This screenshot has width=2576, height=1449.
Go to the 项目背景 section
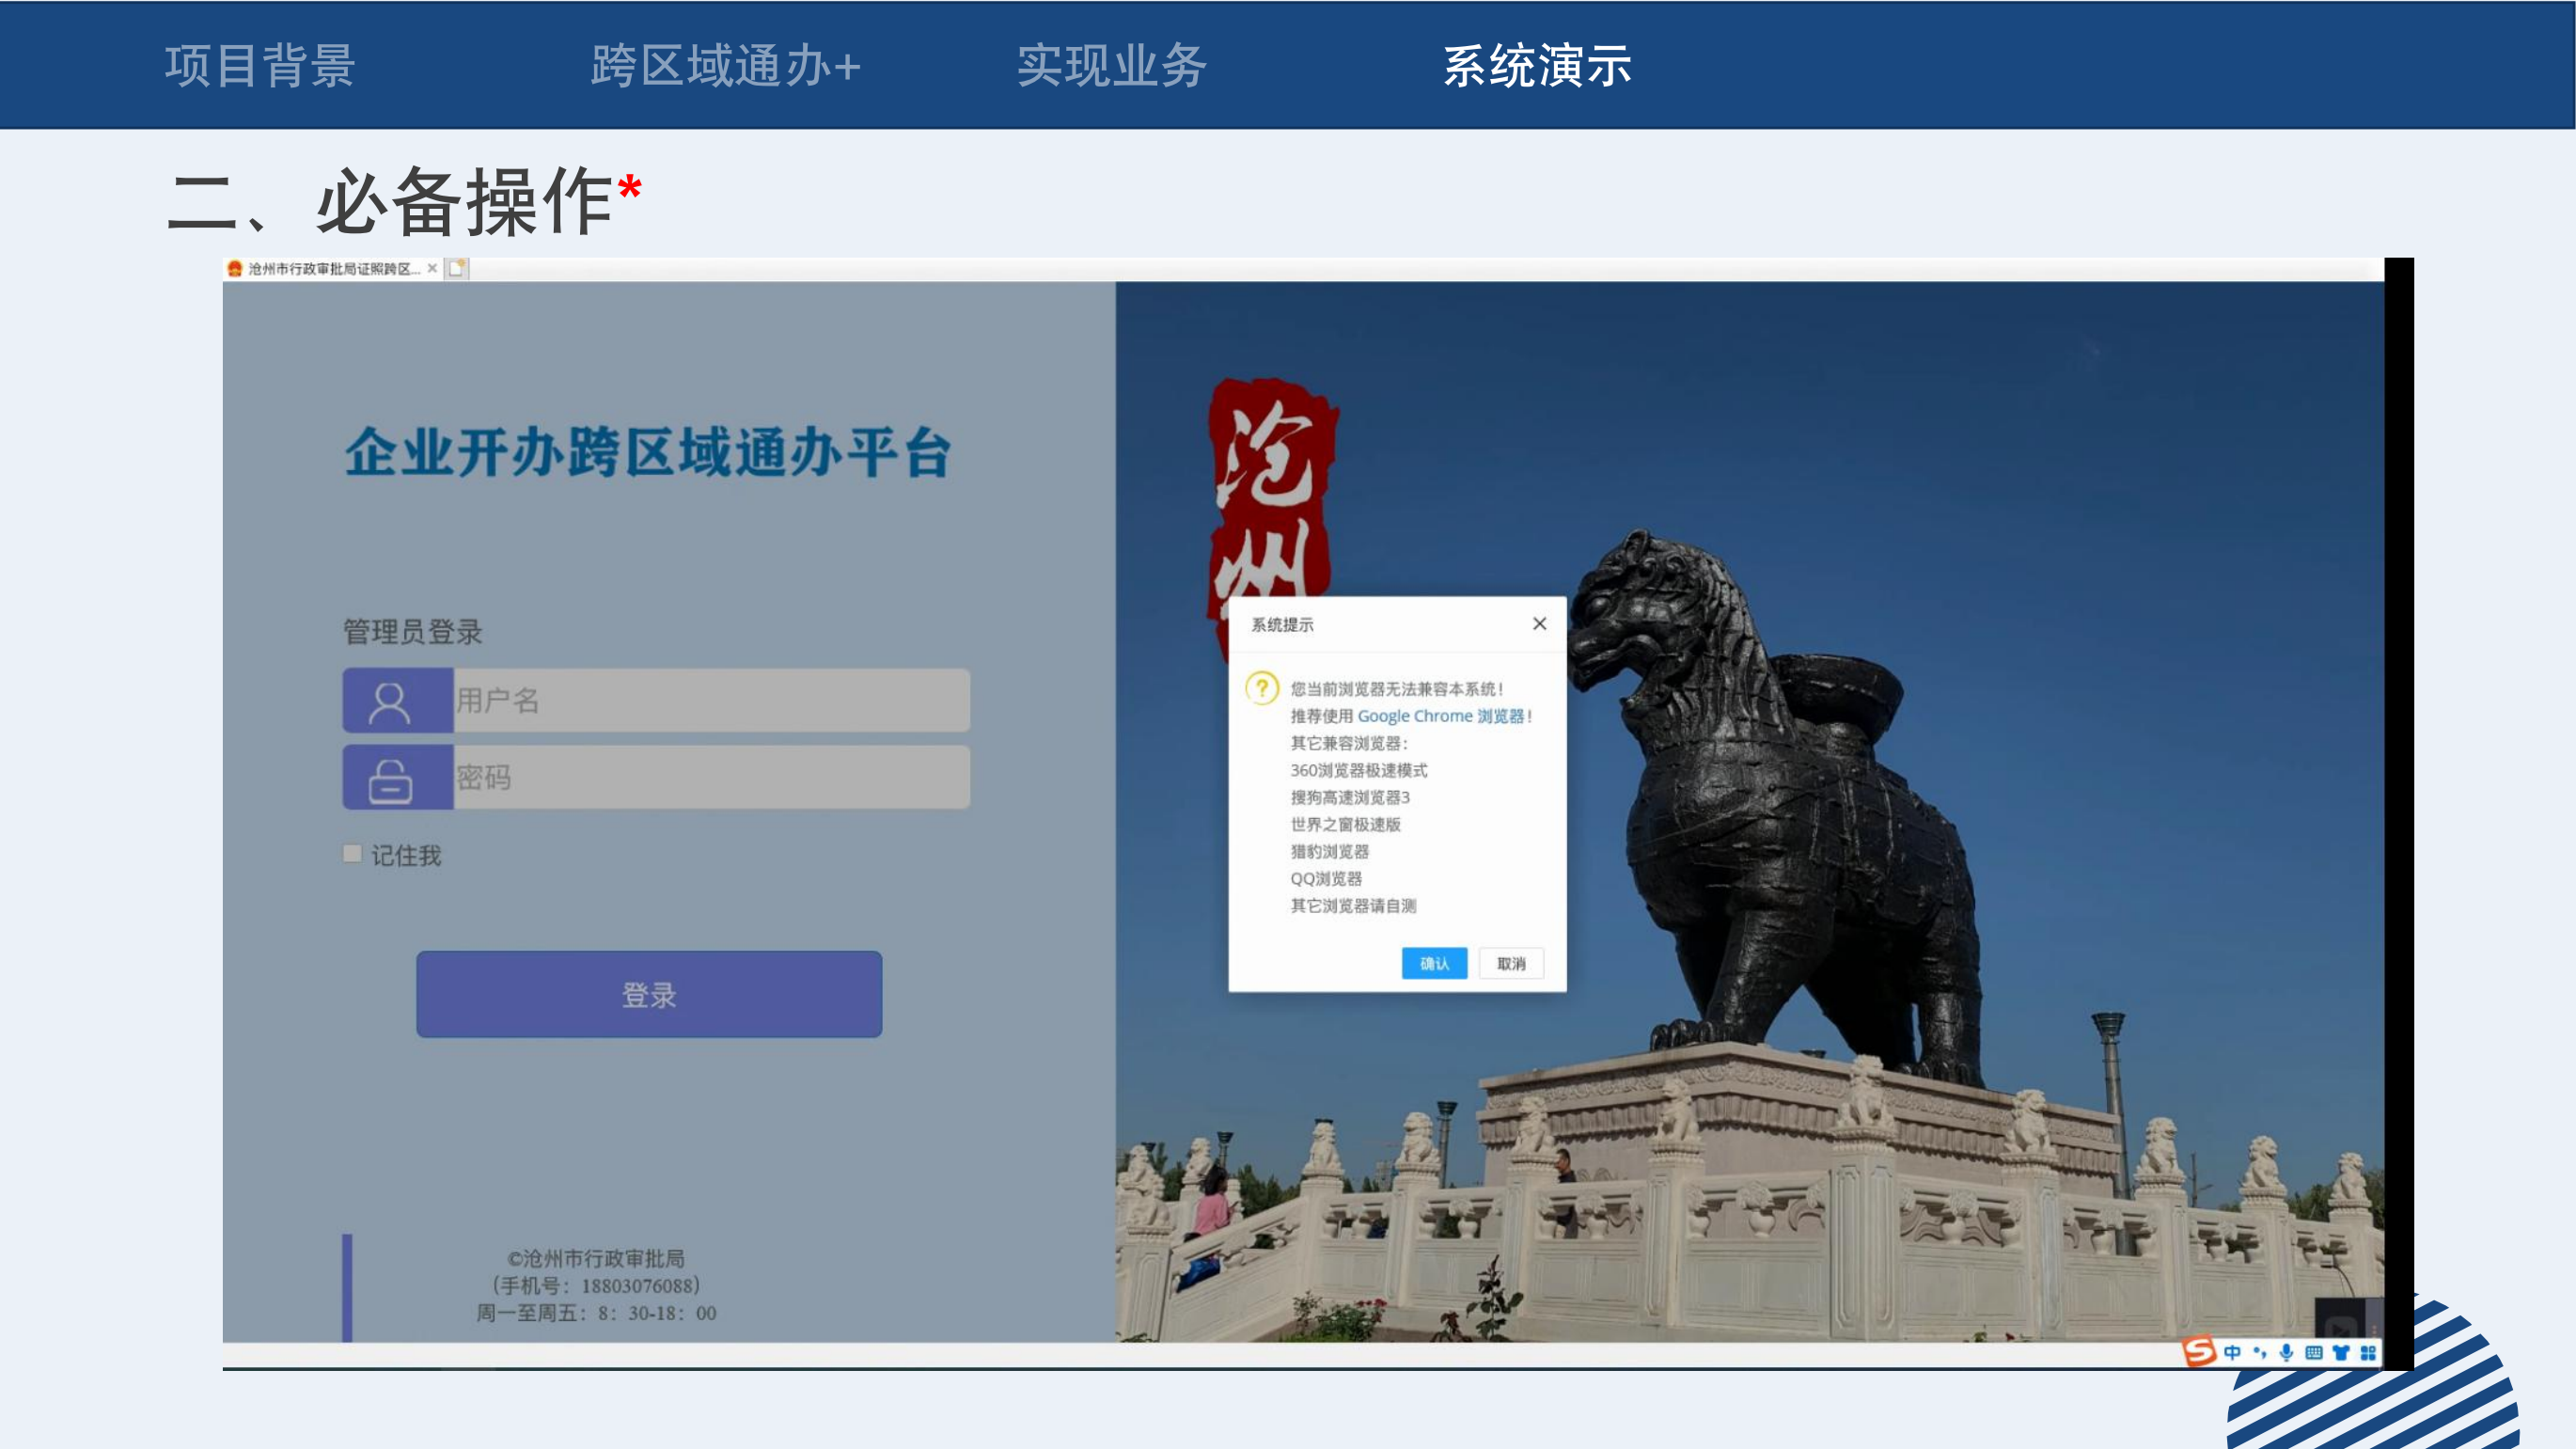[x=260, y=66]
